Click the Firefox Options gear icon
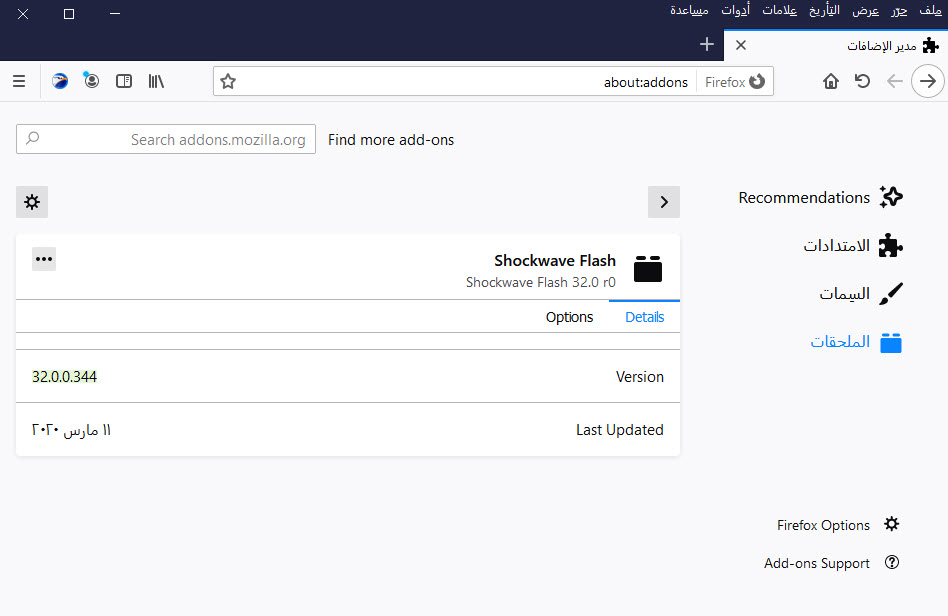 [x=892, y=524]
